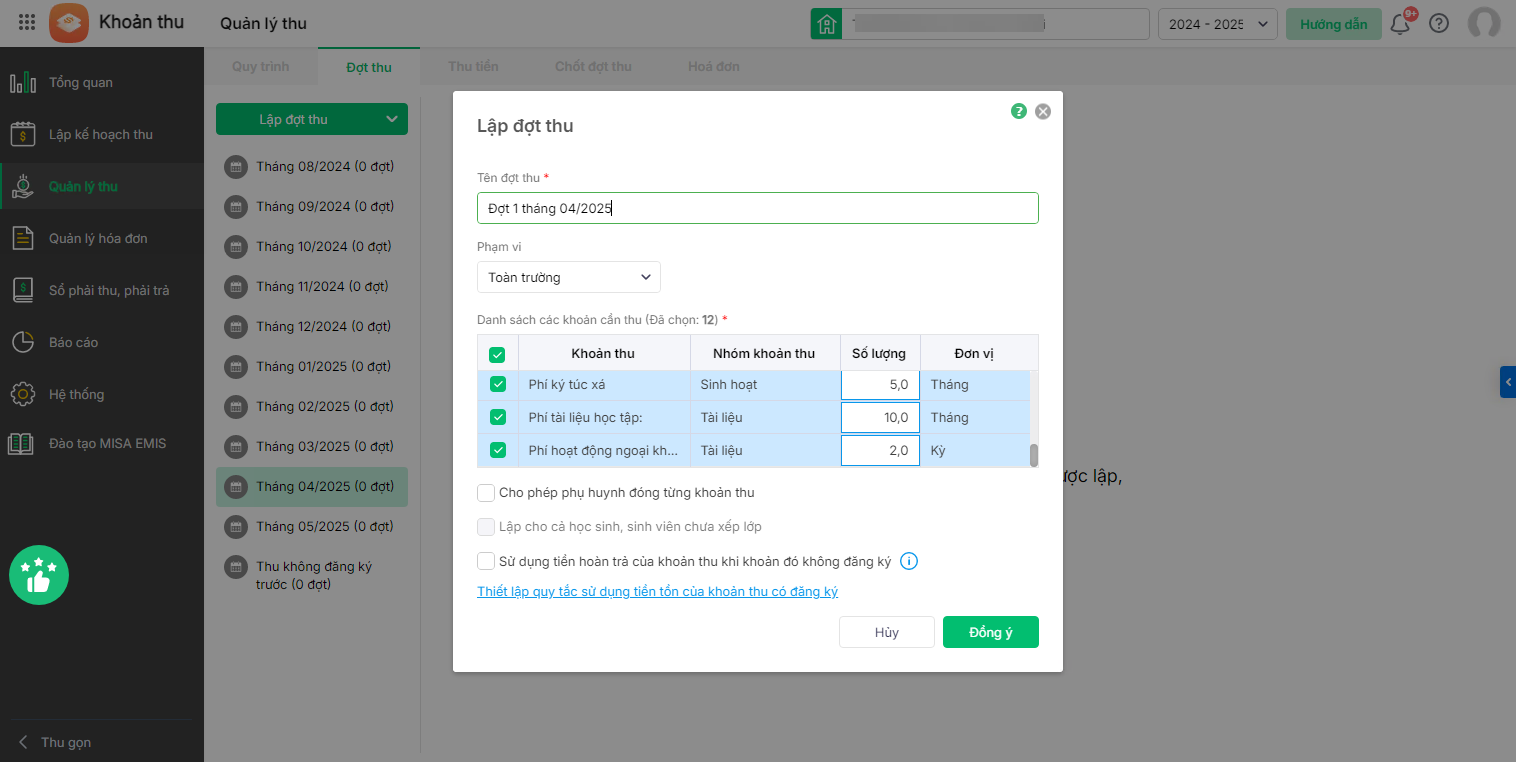
Task: Edit the quantity 5,0 for Phí ký túc xá
Action: click(880, 384)
